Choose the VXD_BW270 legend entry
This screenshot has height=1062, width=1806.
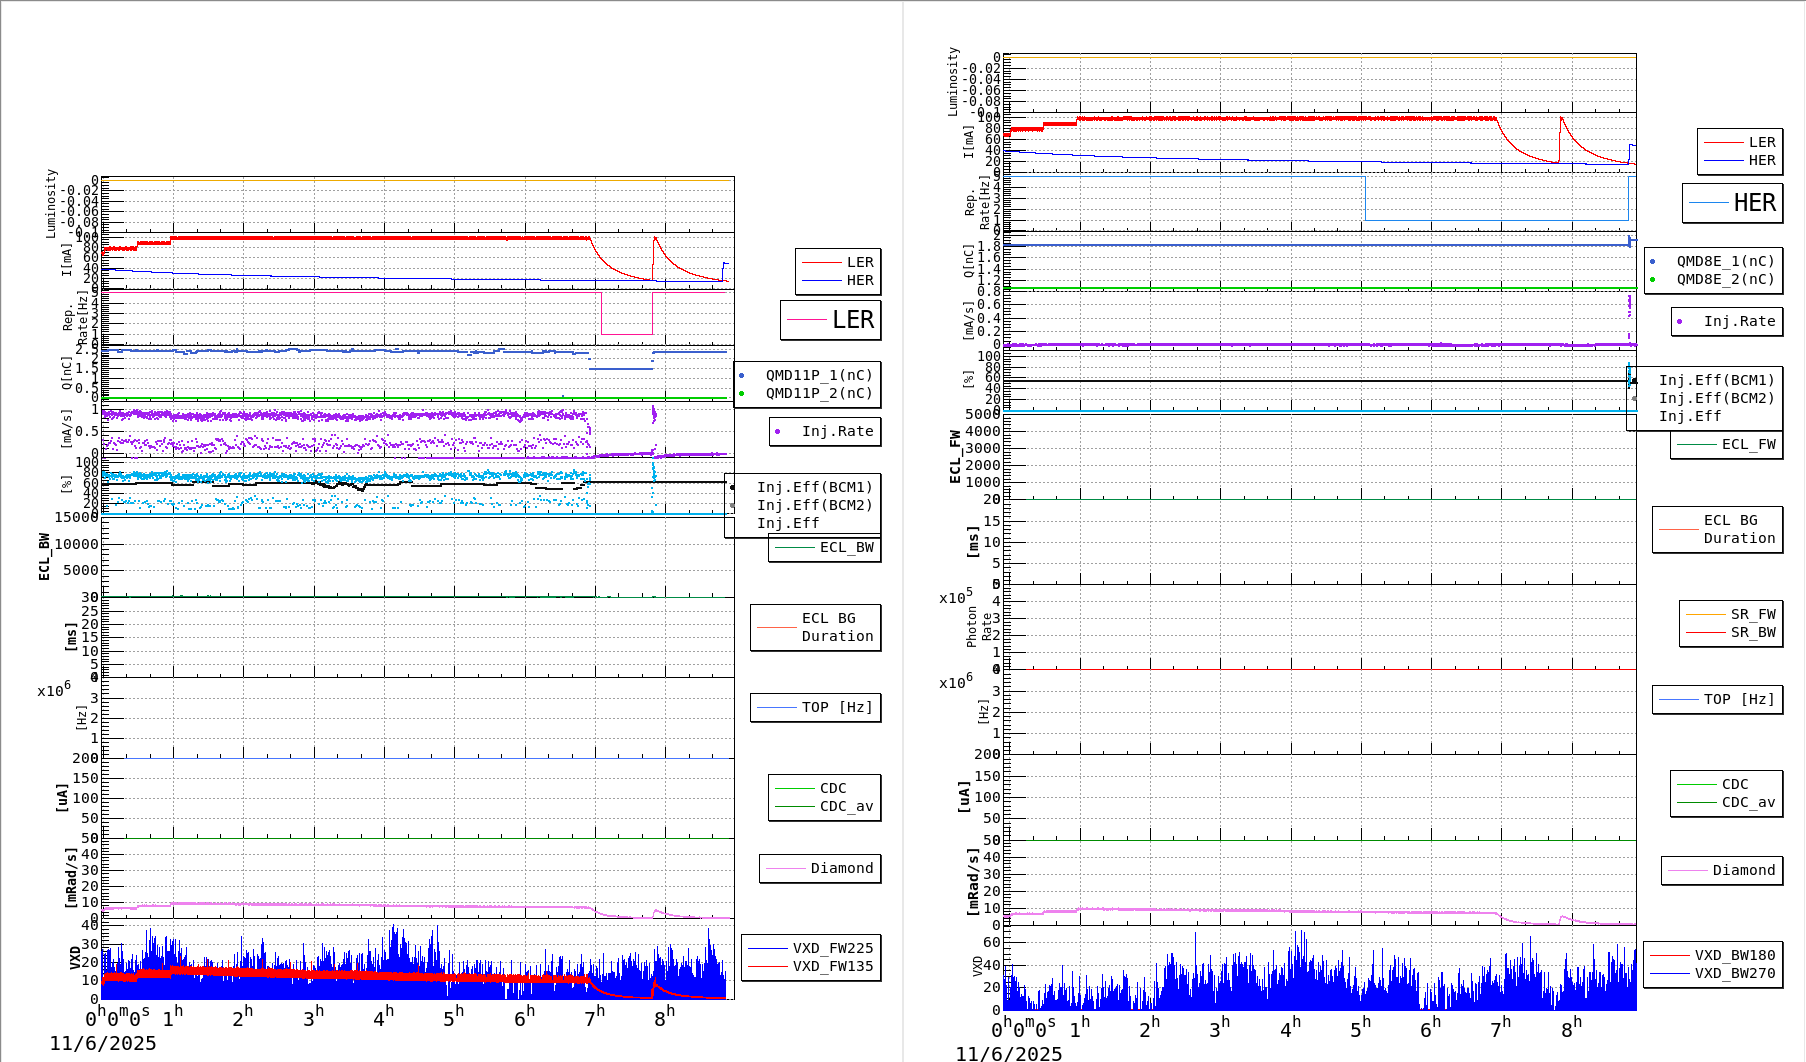[1734, 973]
